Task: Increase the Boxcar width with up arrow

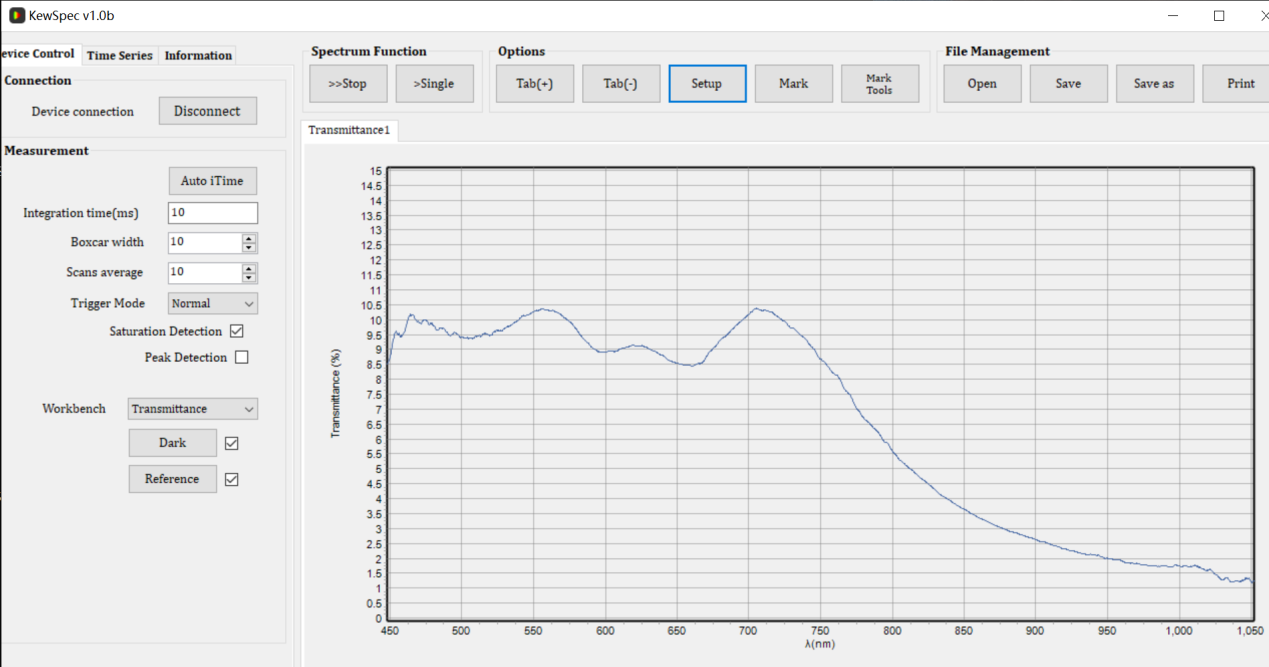Action: pyautogui.click(x=249, y=238)
